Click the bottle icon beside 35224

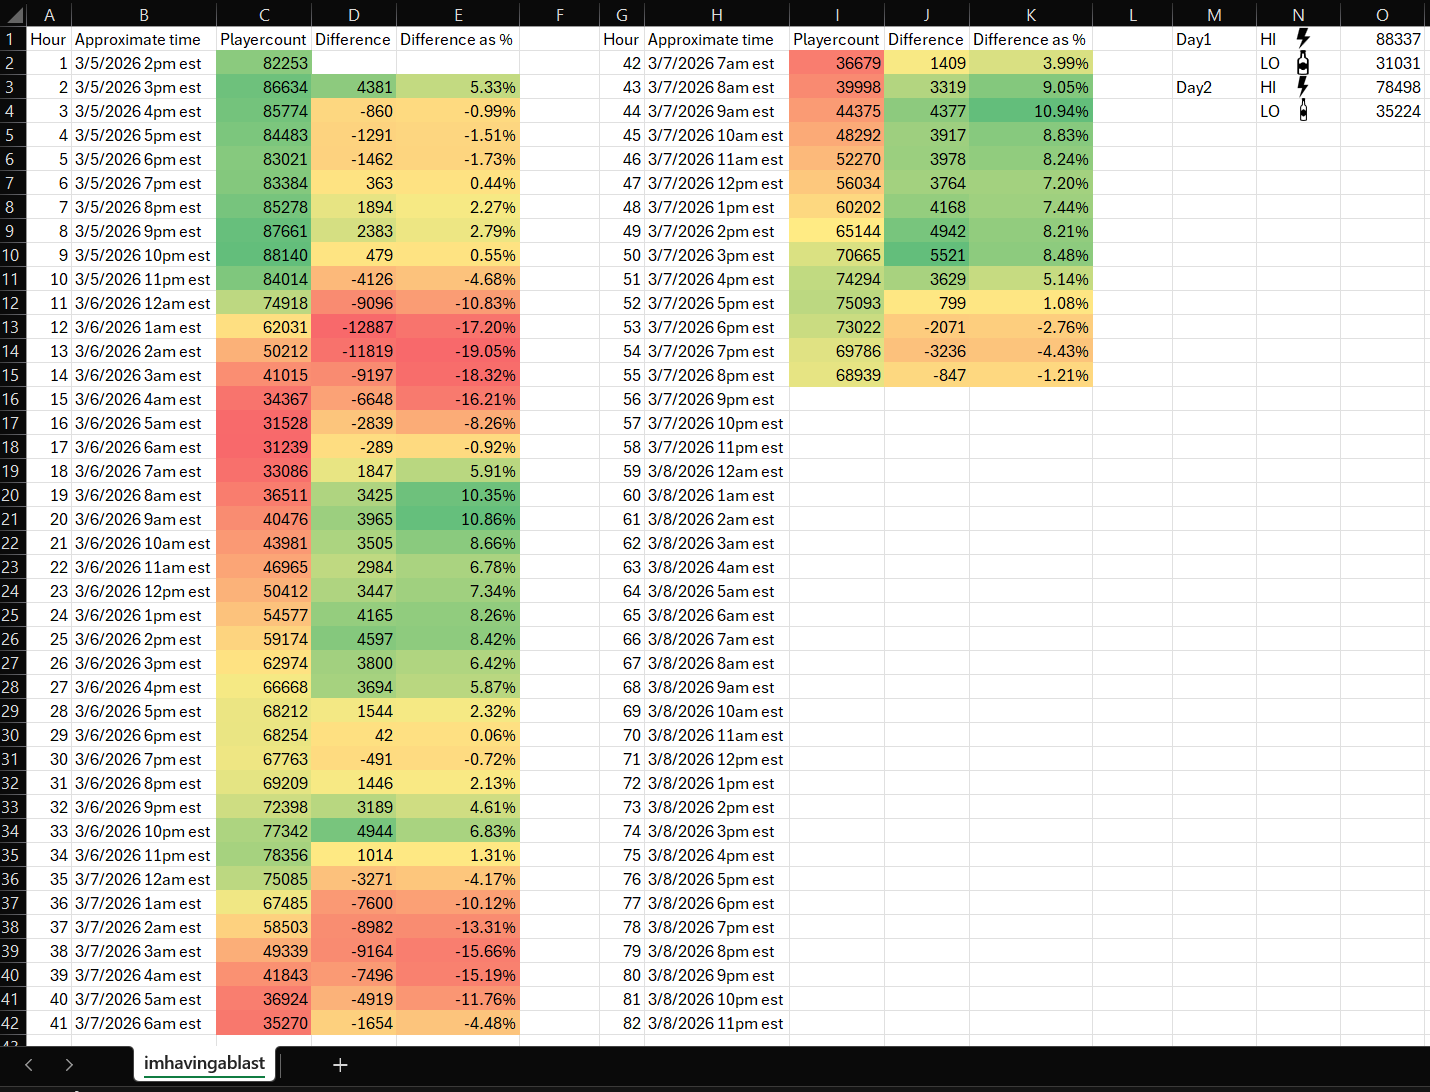[x=1302, y=110]
